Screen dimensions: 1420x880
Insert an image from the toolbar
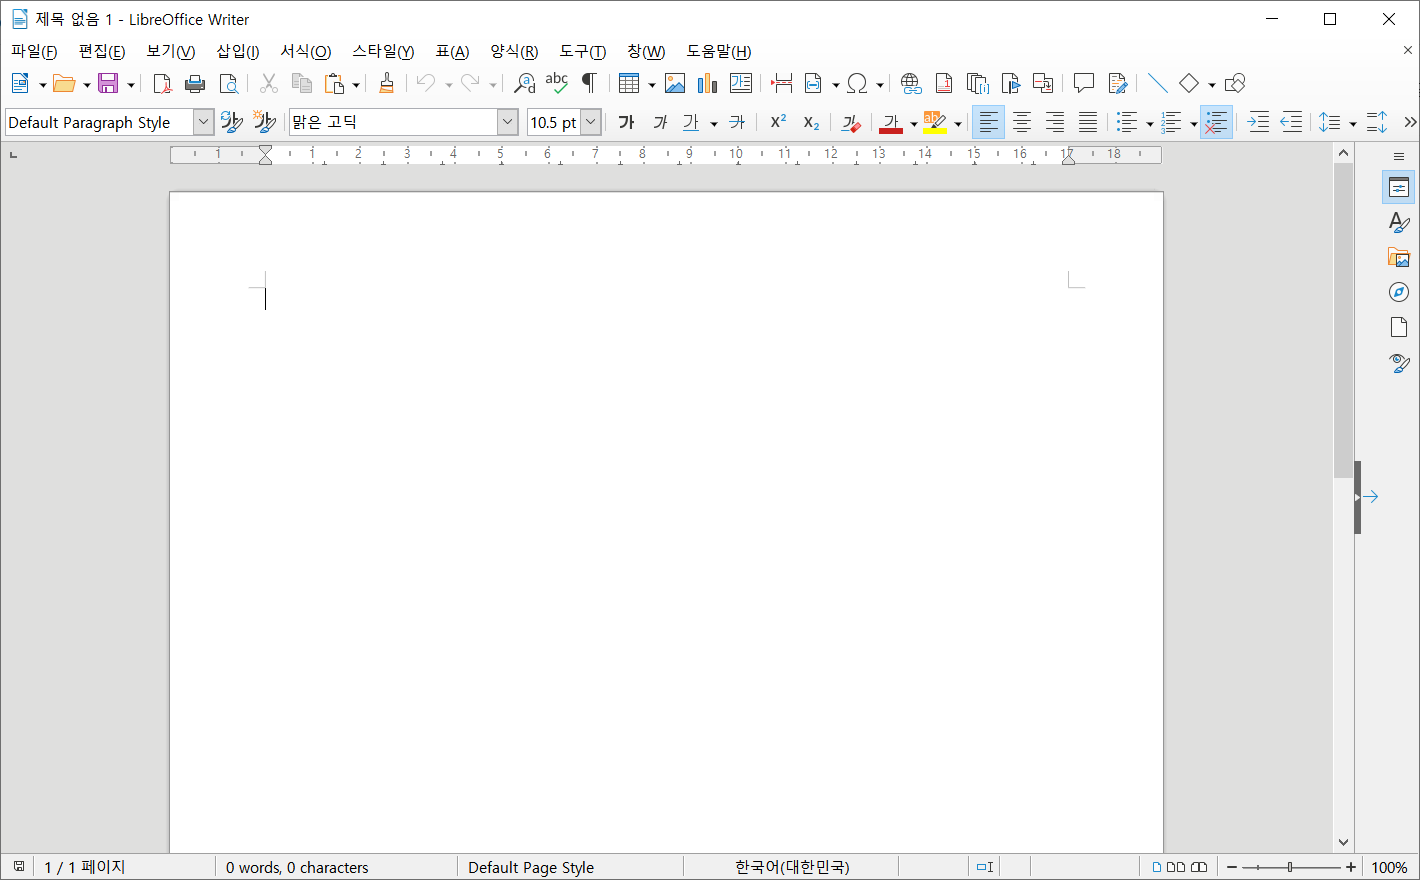click(x=675, y=84)
